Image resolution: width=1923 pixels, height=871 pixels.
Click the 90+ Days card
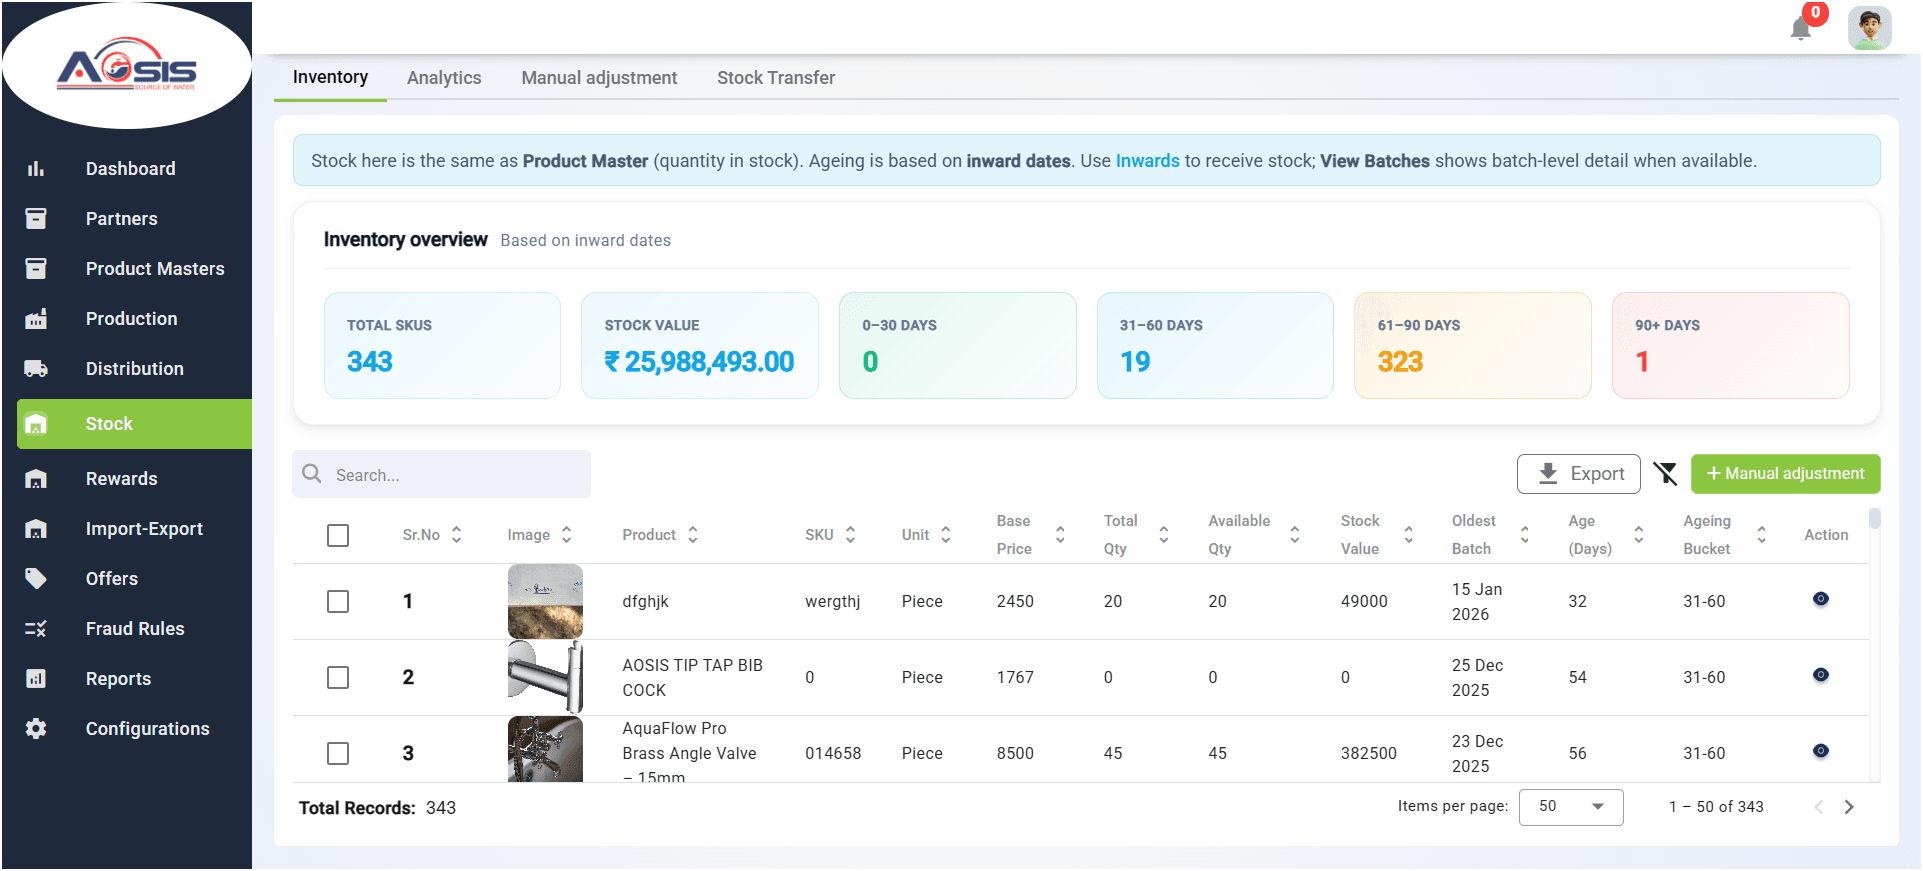[x=1730, y=345]
